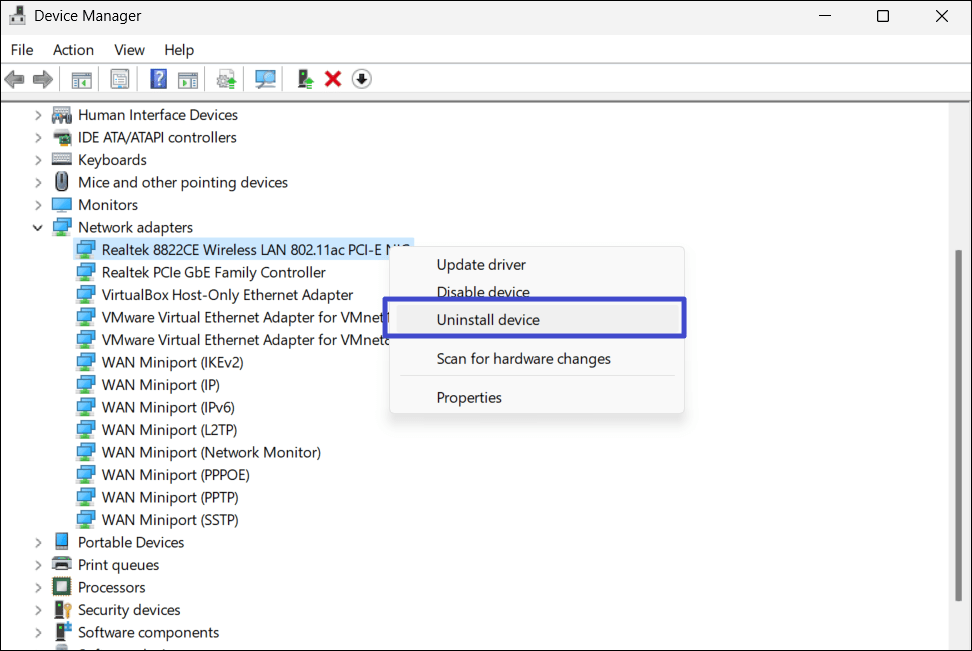Open the View menu
972x651 pixels.
point(129,49)
